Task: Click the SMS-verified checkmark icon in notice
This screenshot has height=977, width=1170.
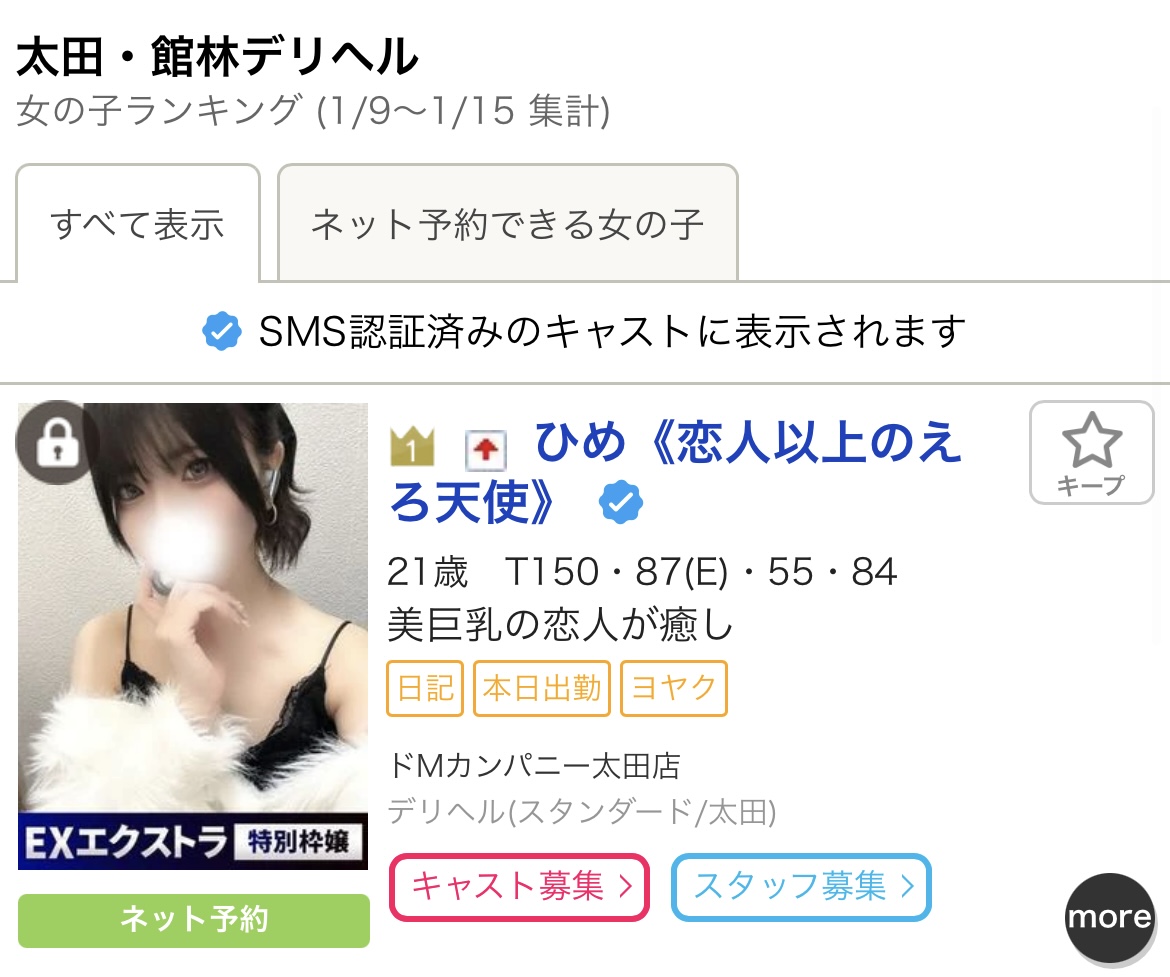Action: [x=222, y=331]
